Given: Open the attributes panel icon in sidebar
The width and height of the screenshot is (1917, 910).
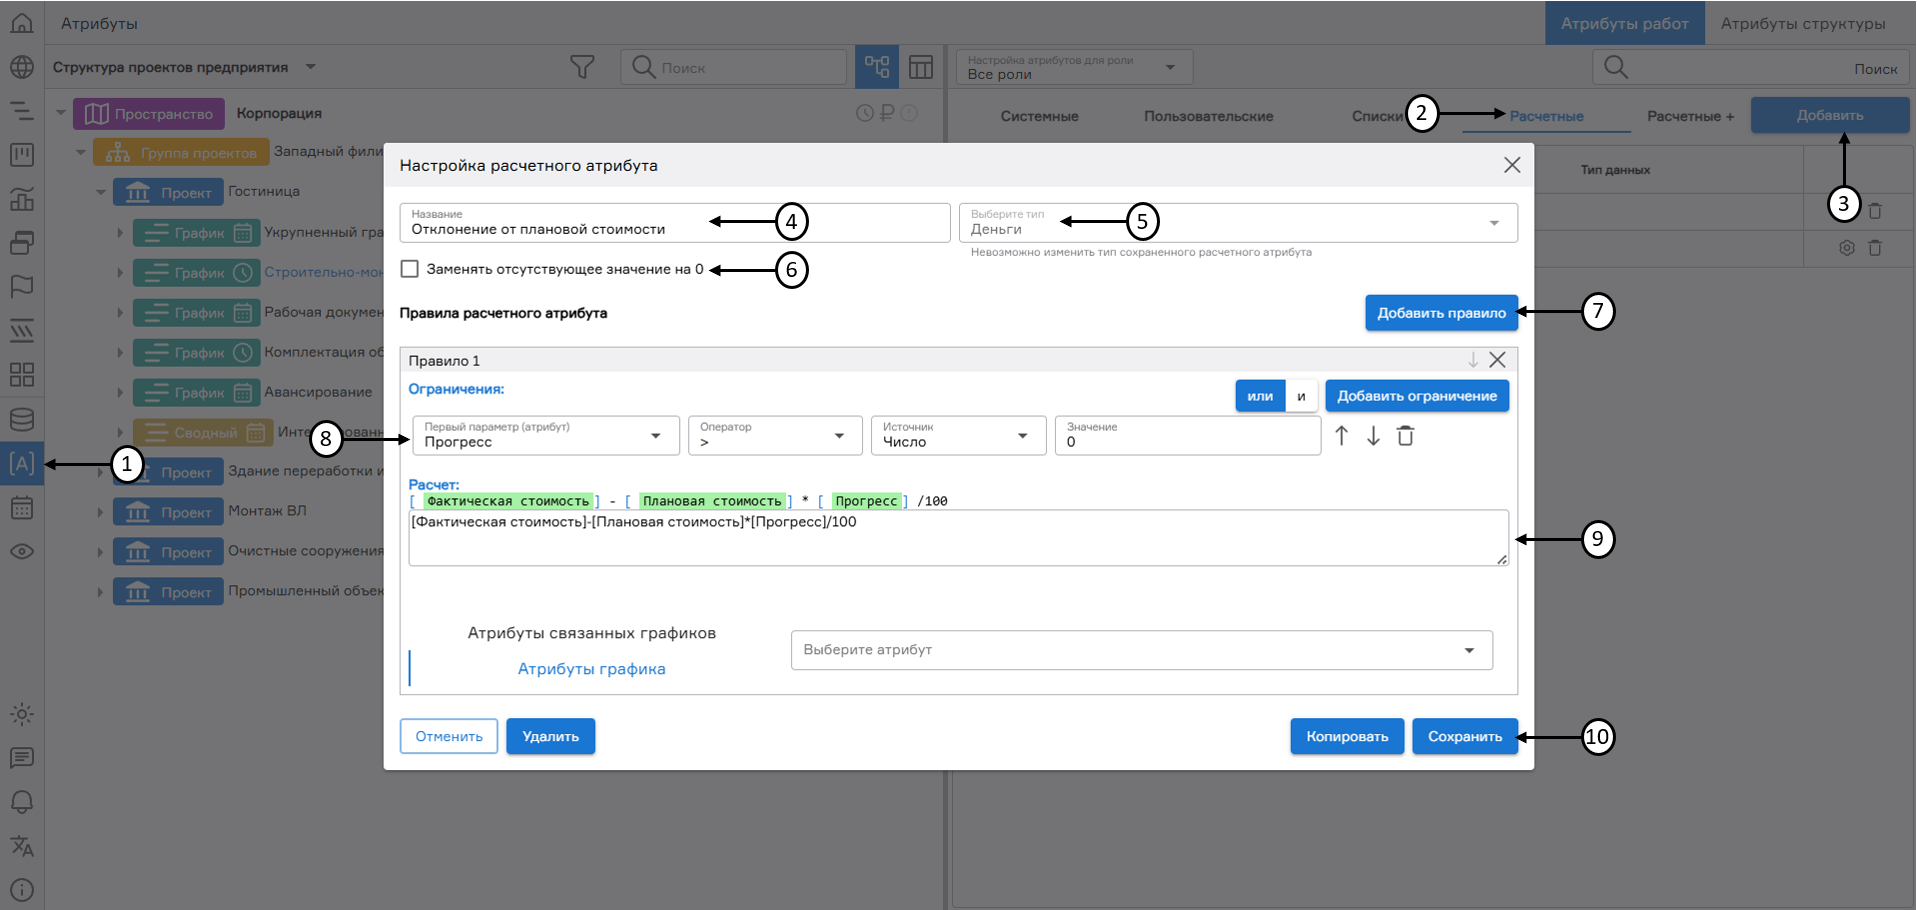Looking at the screenshot, I should [22, 463].
